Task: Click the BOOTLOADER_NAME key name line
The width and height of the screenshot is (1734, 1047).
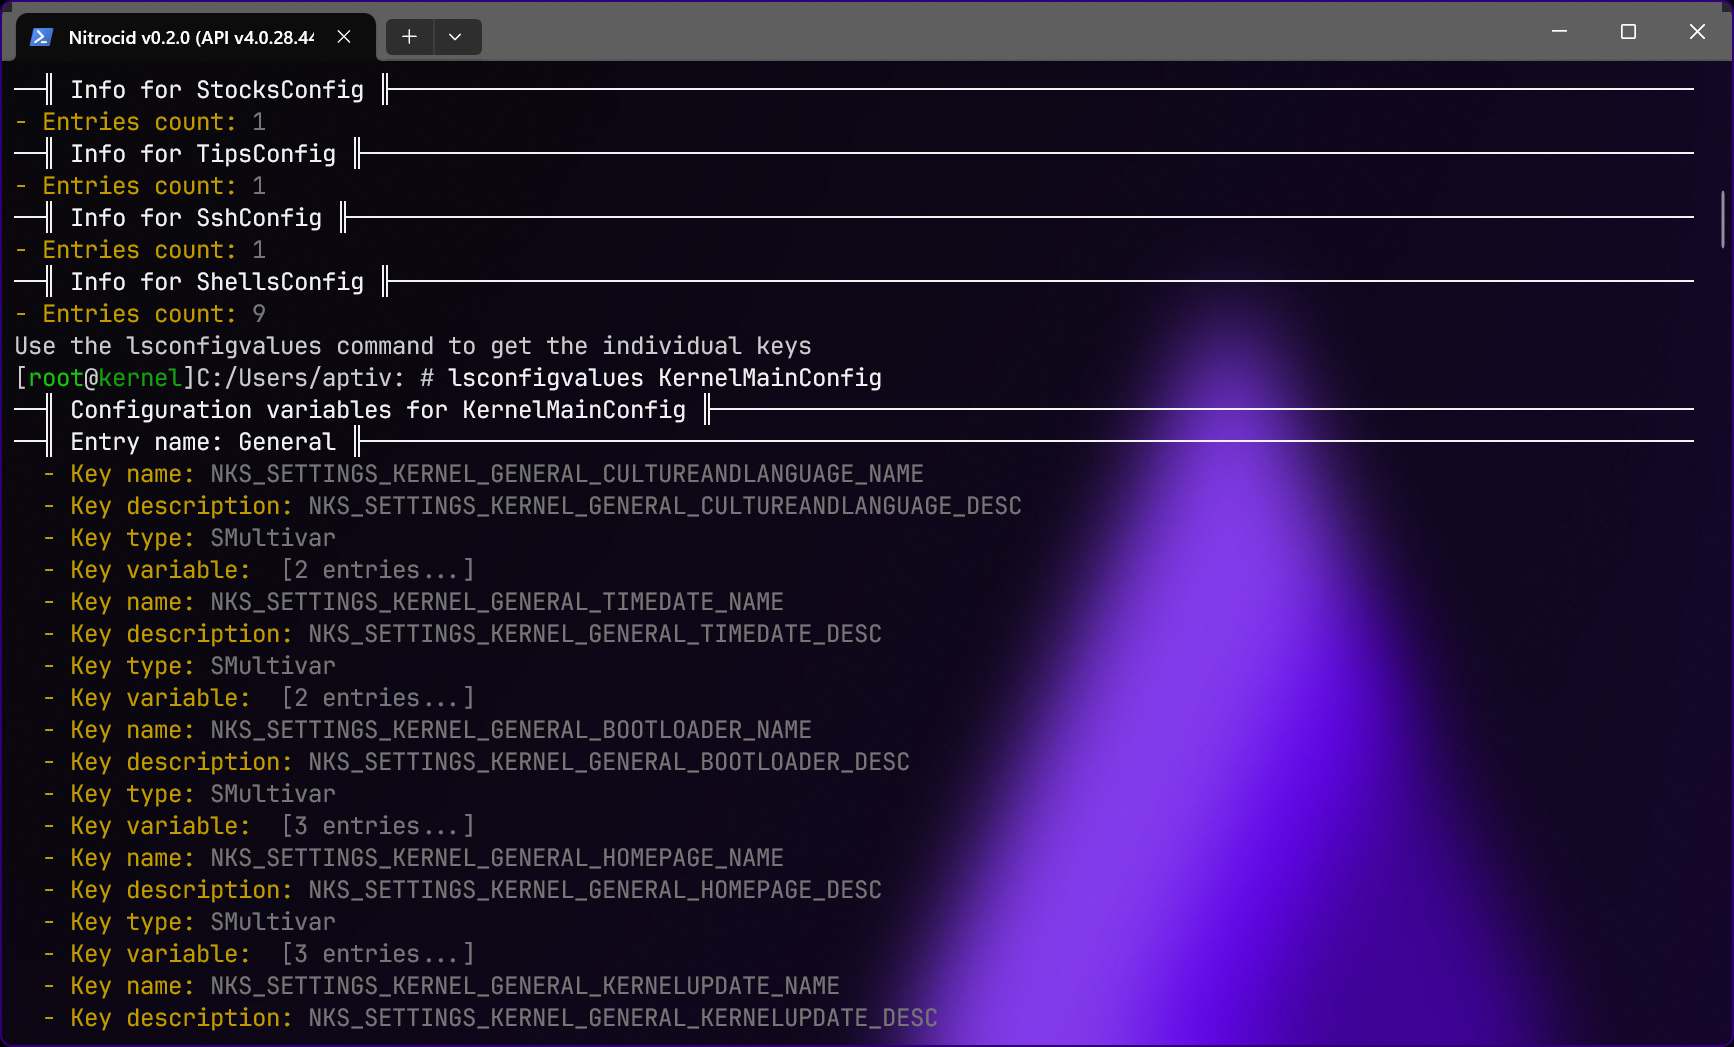Action: (x=510, y=730)
